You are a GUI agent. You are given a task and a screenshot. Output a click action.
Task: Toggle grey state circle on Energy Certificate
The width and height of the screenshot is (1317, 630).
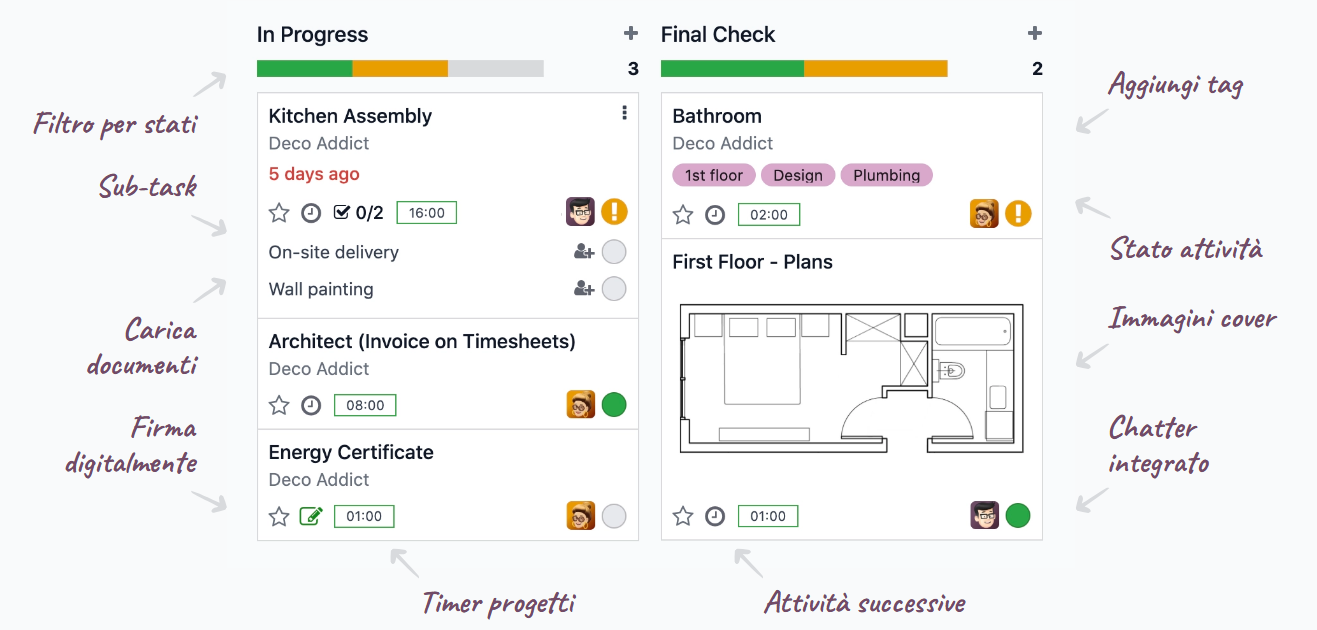coord(614,516)
